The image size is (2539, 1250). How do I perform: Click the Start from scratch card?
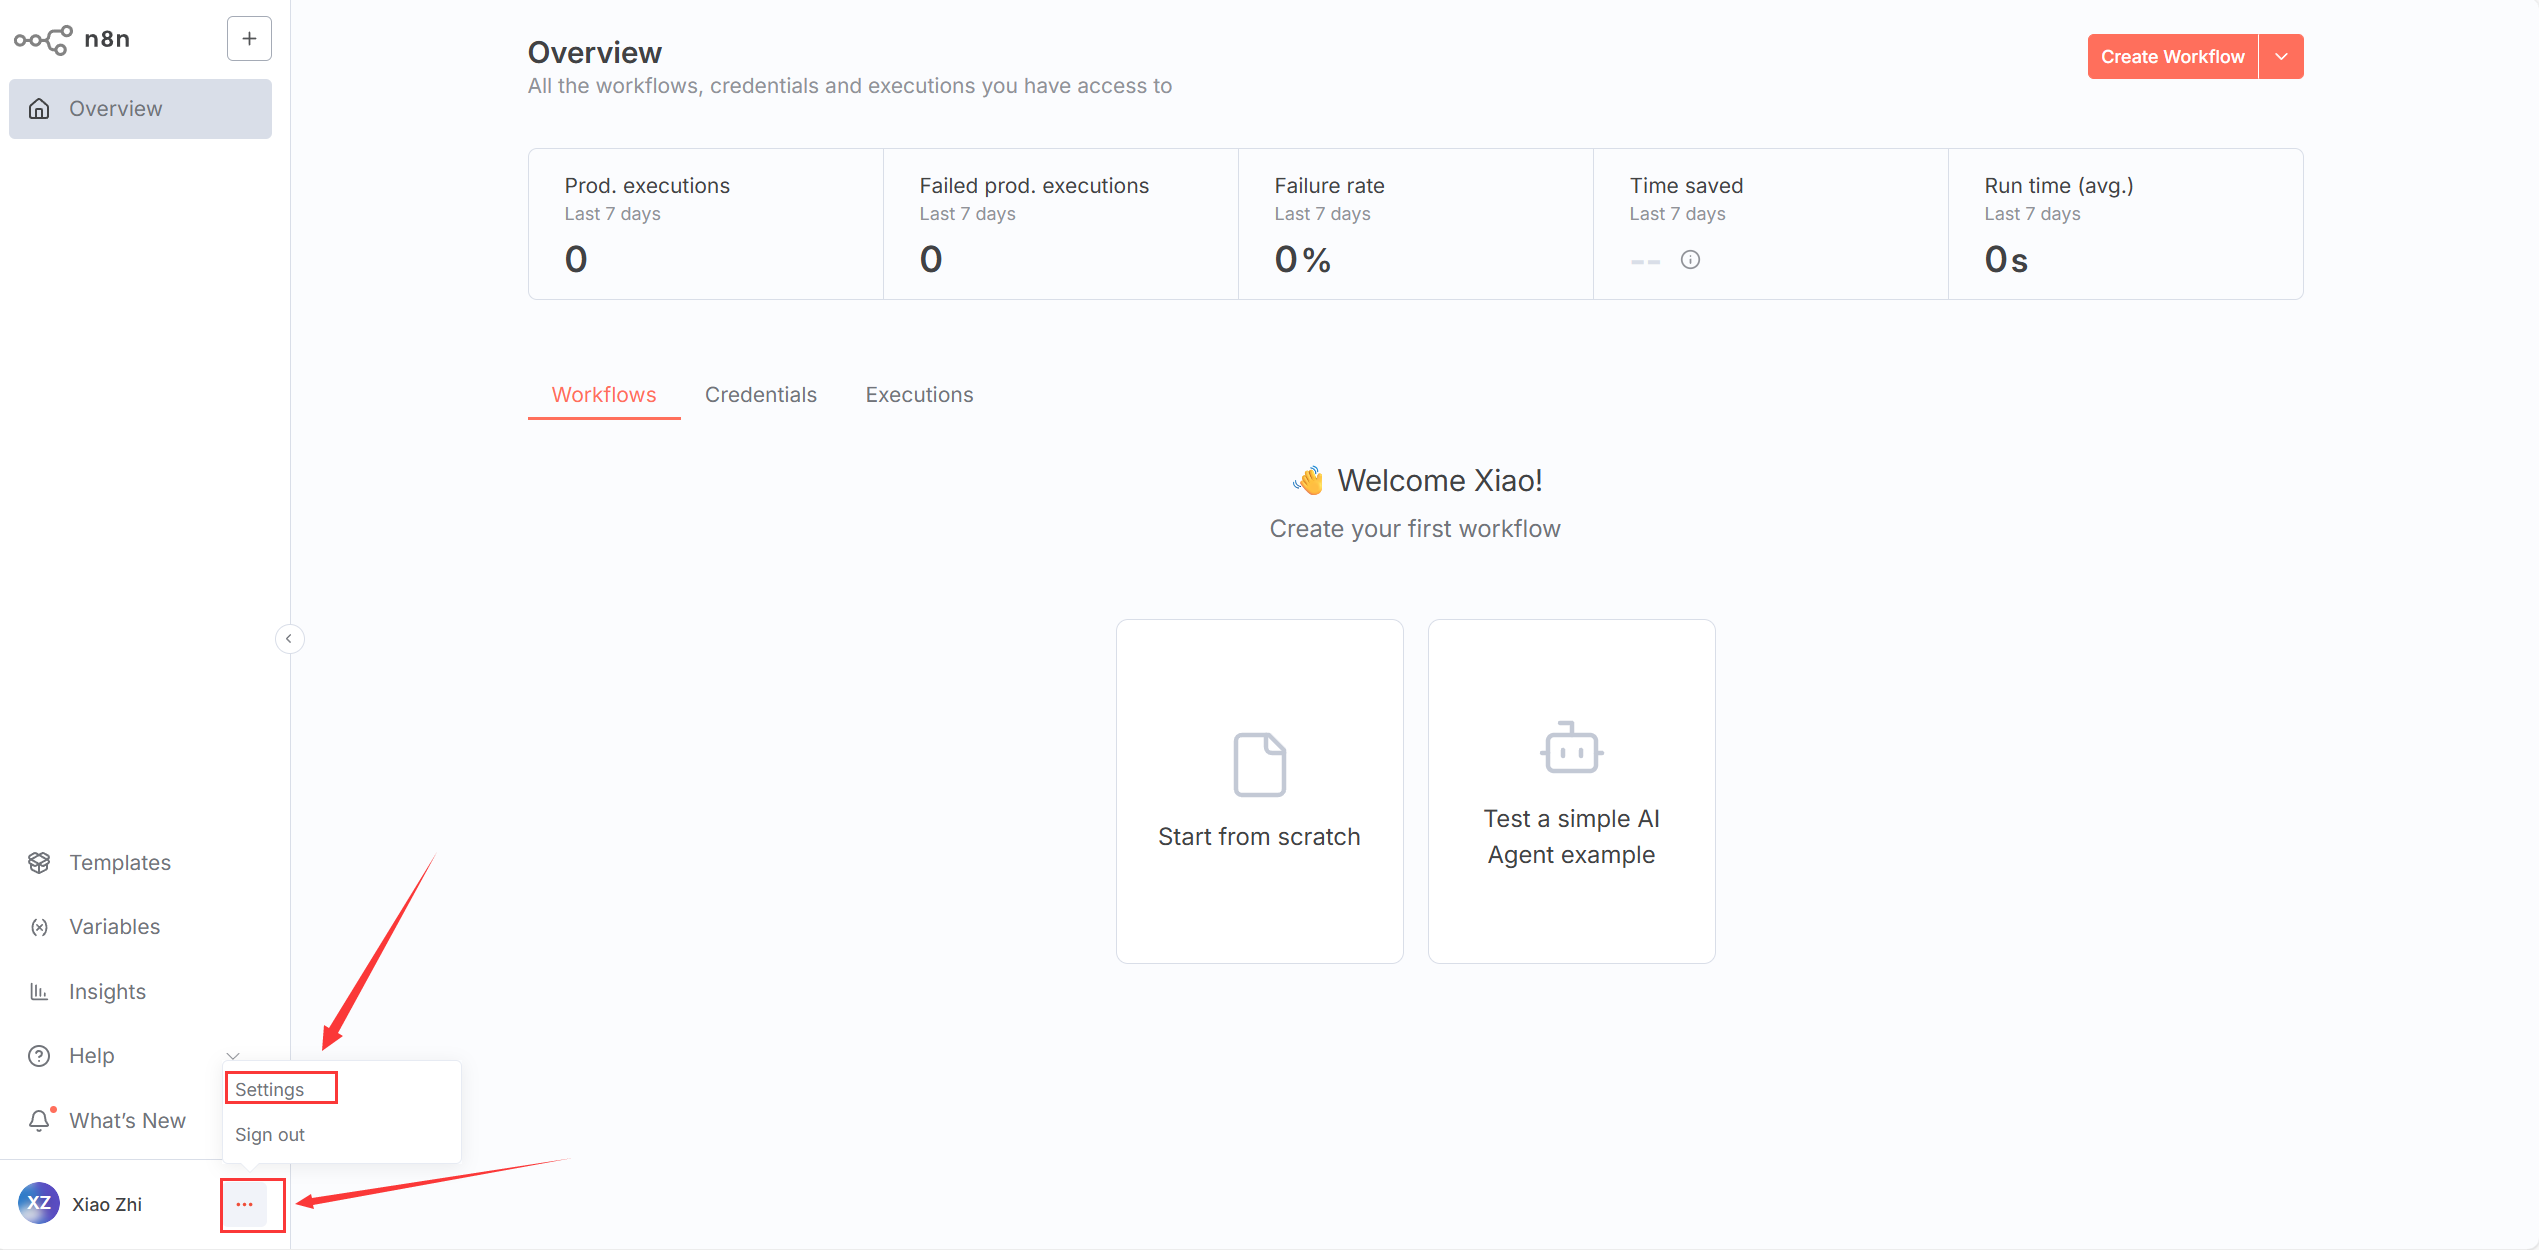tap(1259, 790)
